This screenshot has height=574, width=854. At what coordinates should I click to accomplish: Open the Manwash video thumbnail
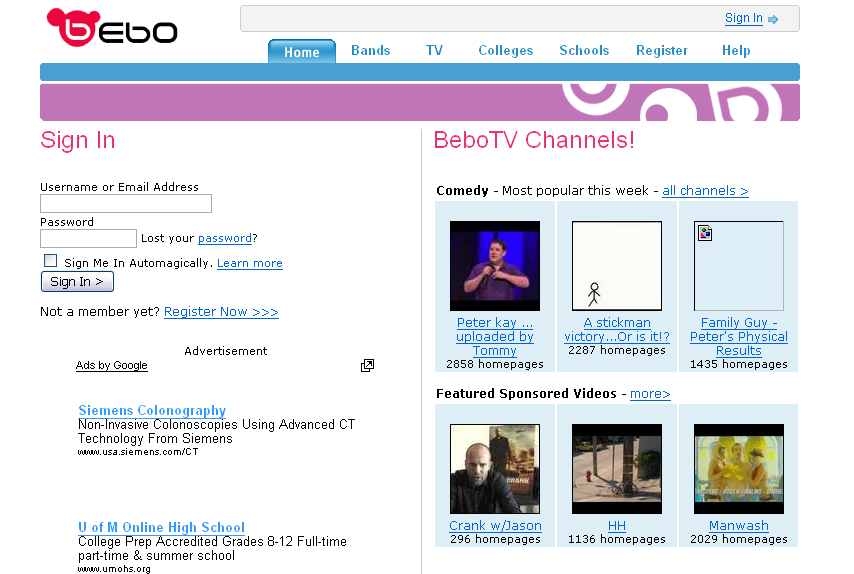coord(739,469)
